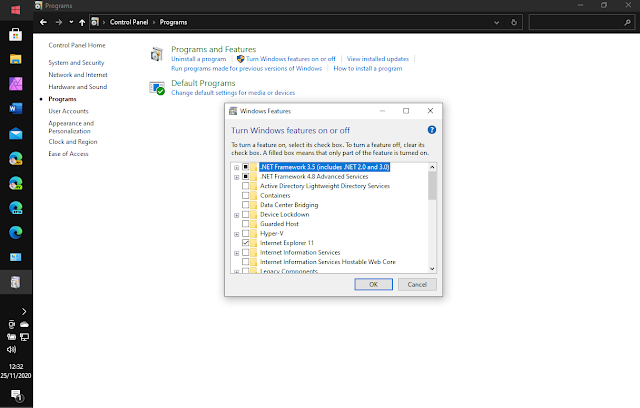Screen dimensions: 640x408
Task: Open recent locations dropdown arrow
Action: click(71, 22)
